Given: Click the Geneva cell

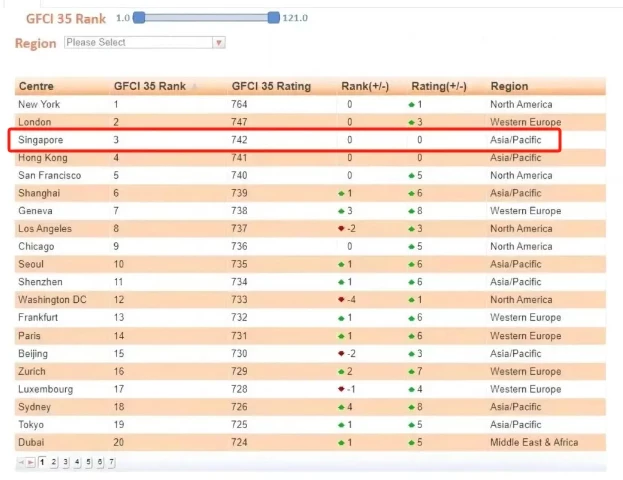Looking at the screenshot, I should coord(35,211).
